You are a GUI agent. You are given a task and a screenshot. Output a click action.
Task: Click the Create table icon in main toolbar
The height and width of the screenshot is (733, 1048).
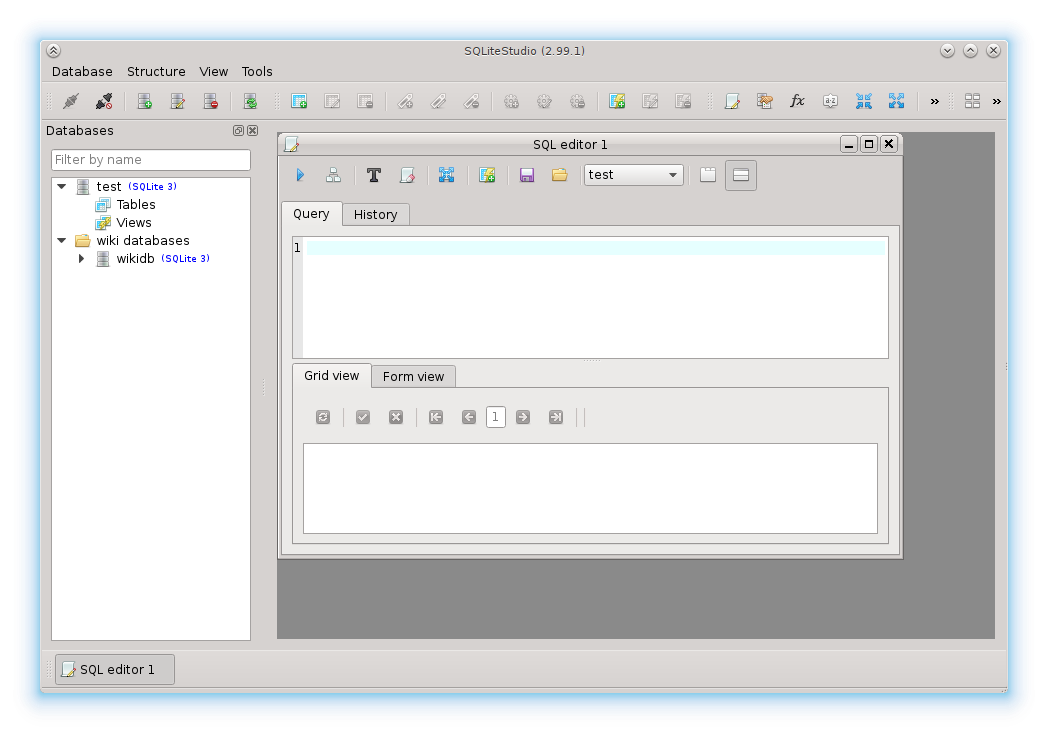(299, 102)
